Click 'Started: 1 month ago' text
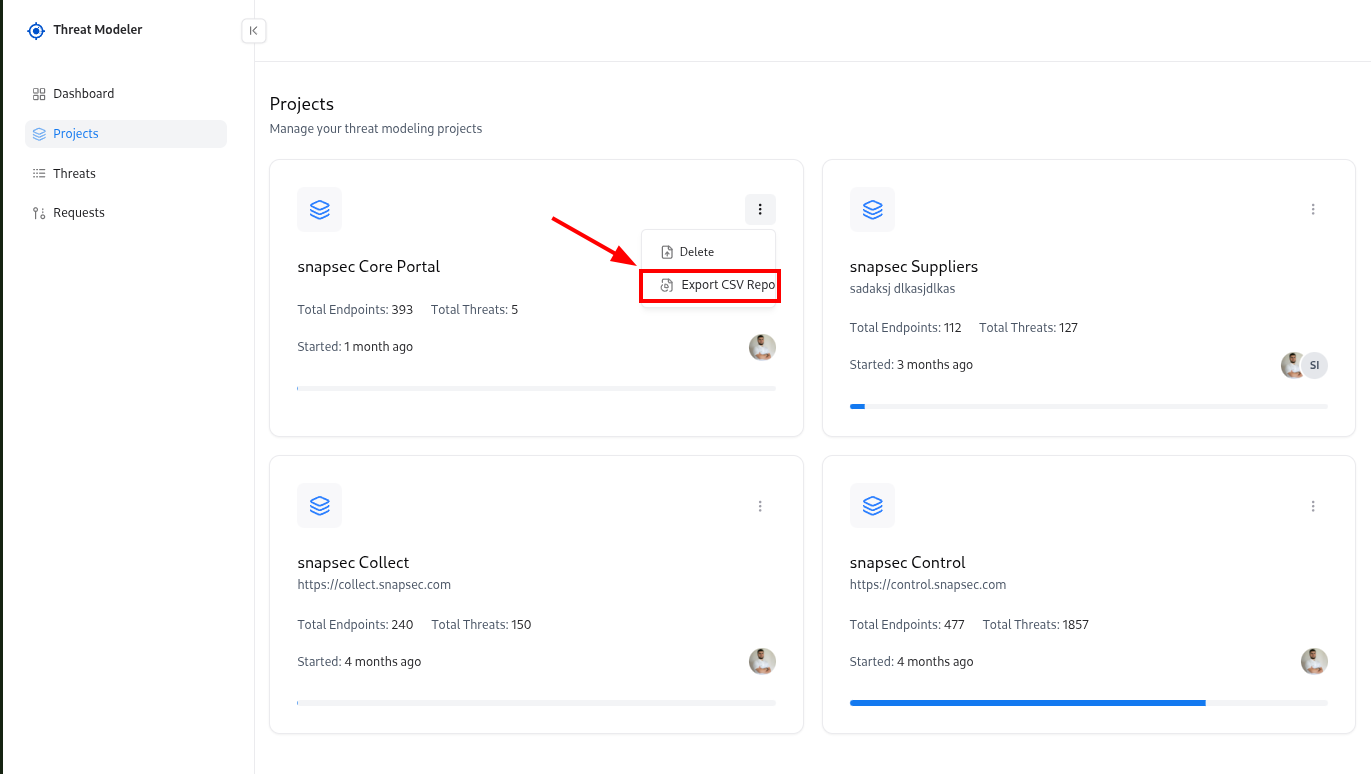Viewport: 1371px width, 774px height. coord(355,347)
